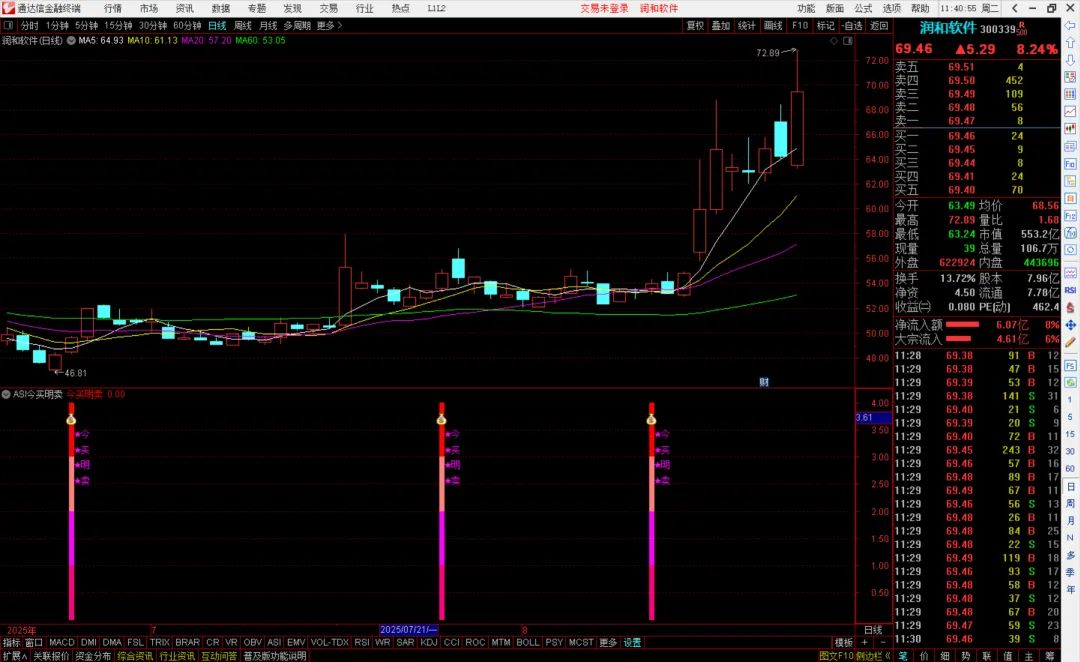Click the 2025/07/21 date marker on timeline
The width and height of the screenshot is (1080, 662).
coord(408,630)
